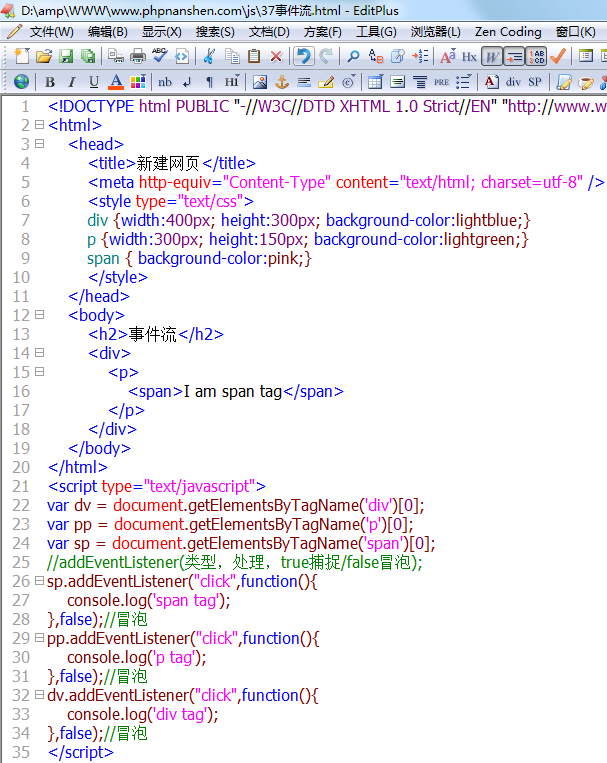Screen dimensions: 607x763
Task: Collapse the html tag fold on line 2
Action: (x=40, y=125)
